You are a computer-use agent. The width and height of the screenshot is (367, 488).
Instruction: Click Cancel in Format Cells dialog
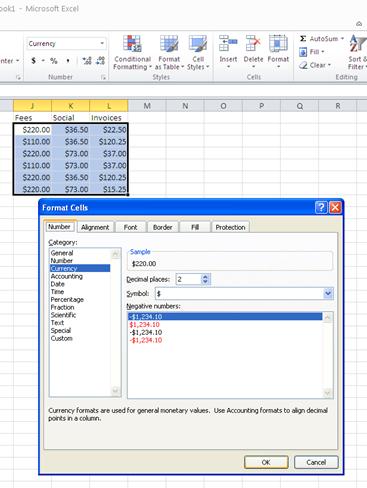(x=316, y=462)
